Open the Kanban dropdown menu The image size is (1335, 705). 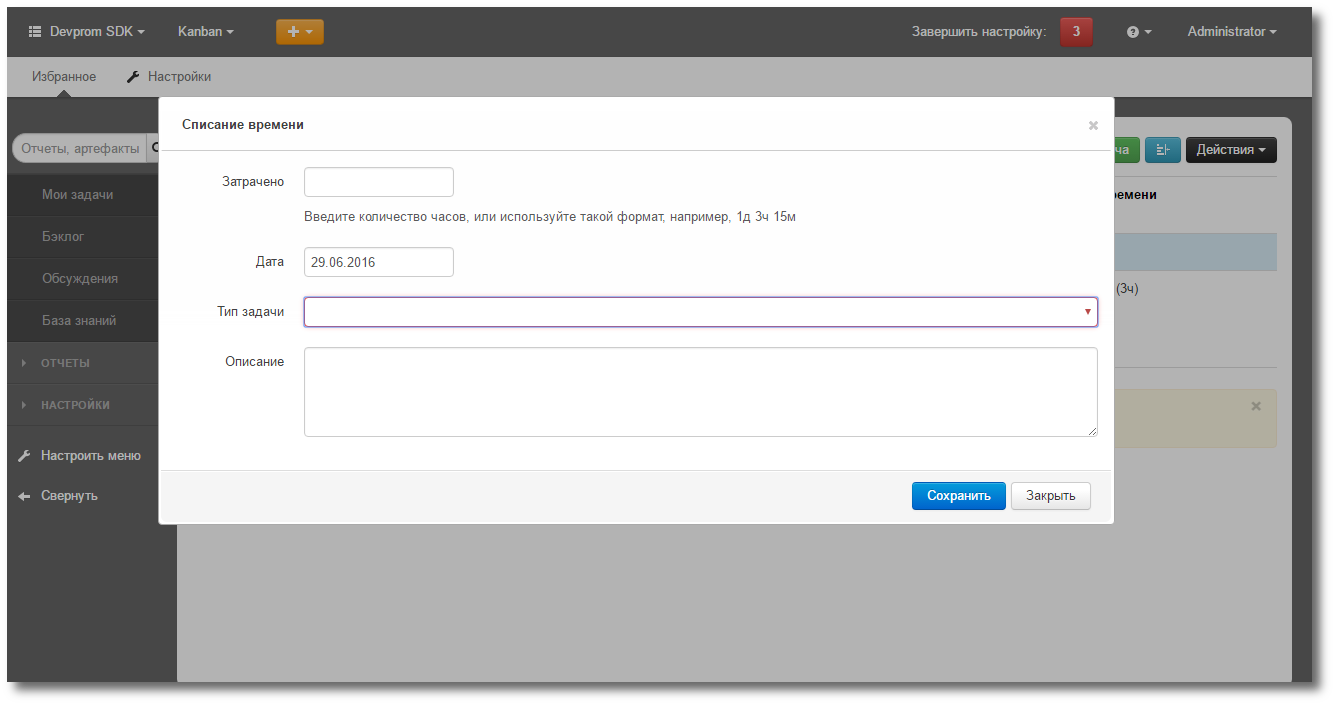click(x=205, y=32)
